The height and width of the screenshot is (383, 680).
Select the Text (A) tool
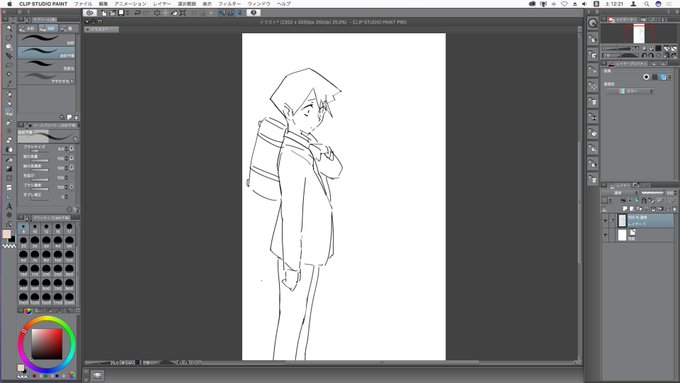pos(9,206)
